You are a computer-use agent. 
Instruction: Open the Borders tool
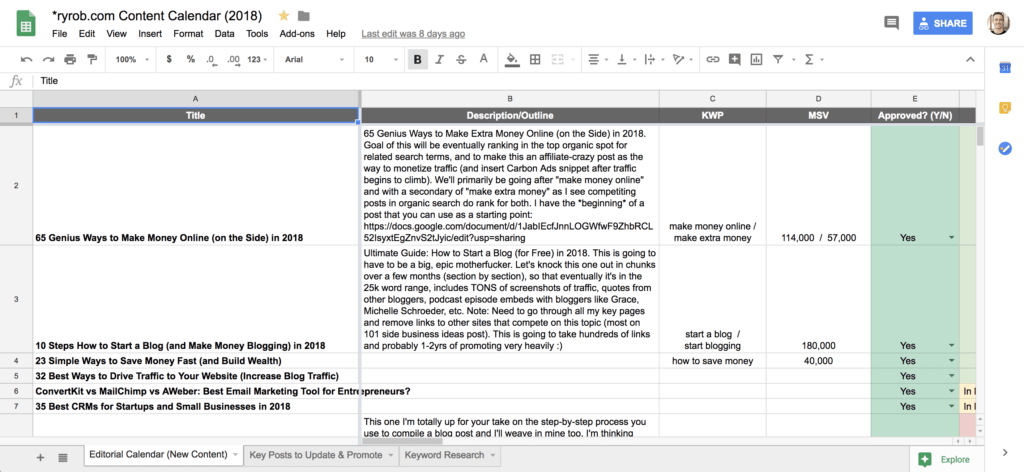point(535,59)
